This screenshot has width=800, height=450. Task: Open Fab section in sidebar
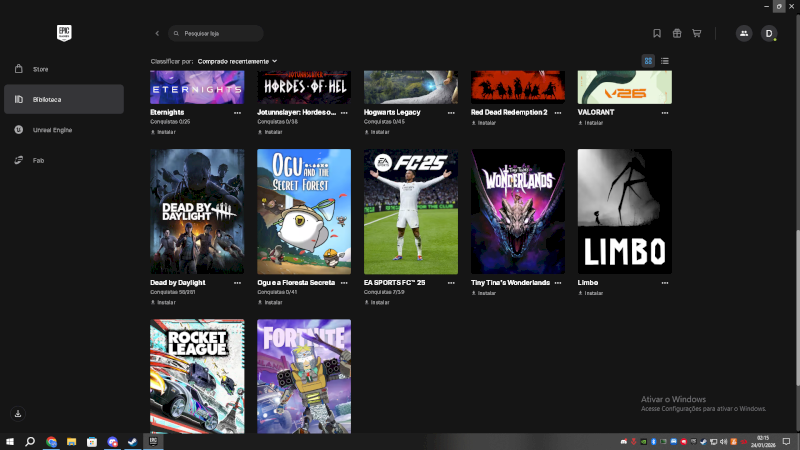pos(38,160)
